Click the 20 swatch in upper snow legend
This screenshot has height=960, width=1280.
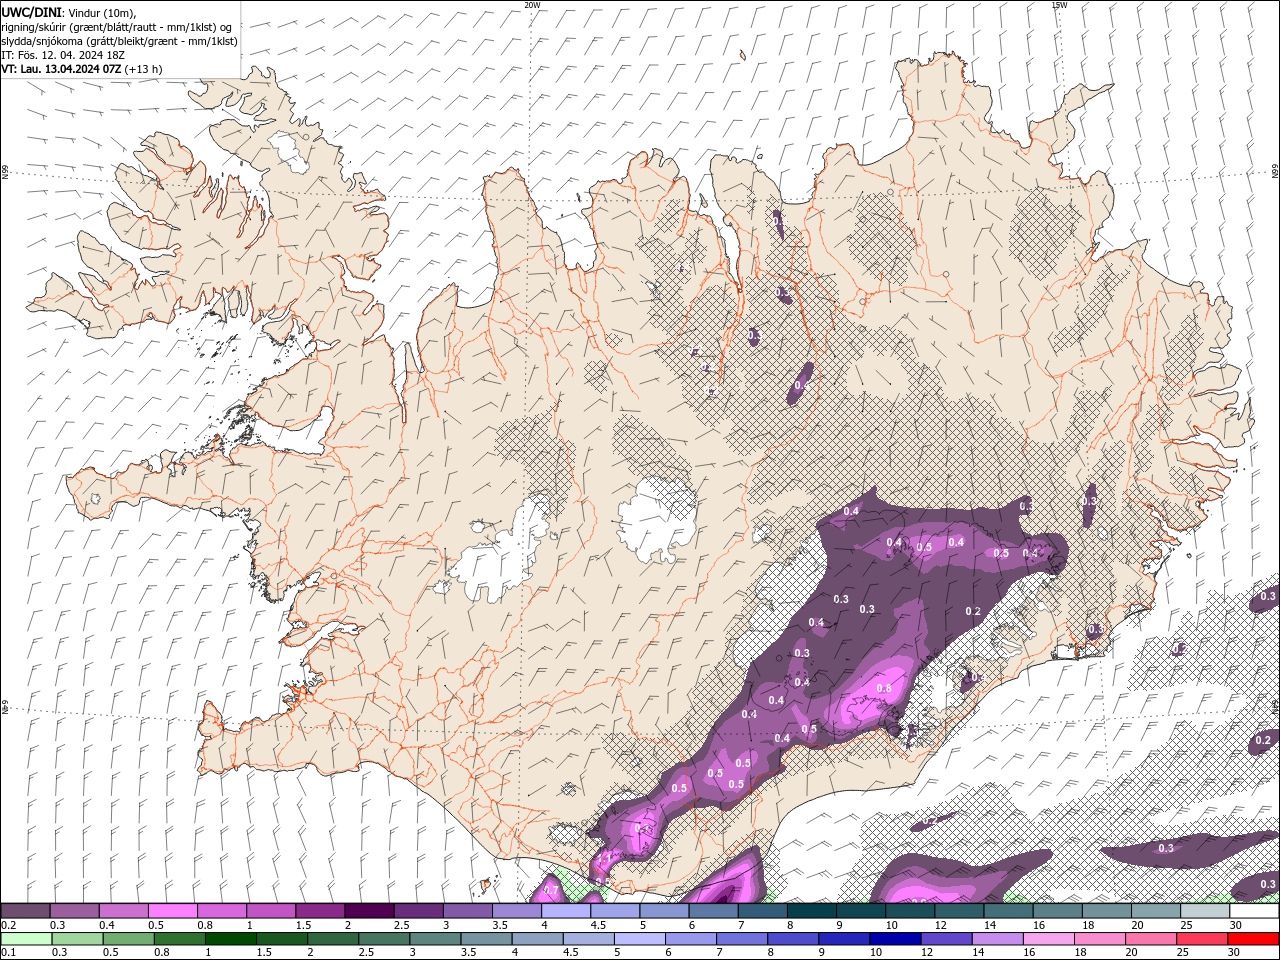pos(1155,911)
